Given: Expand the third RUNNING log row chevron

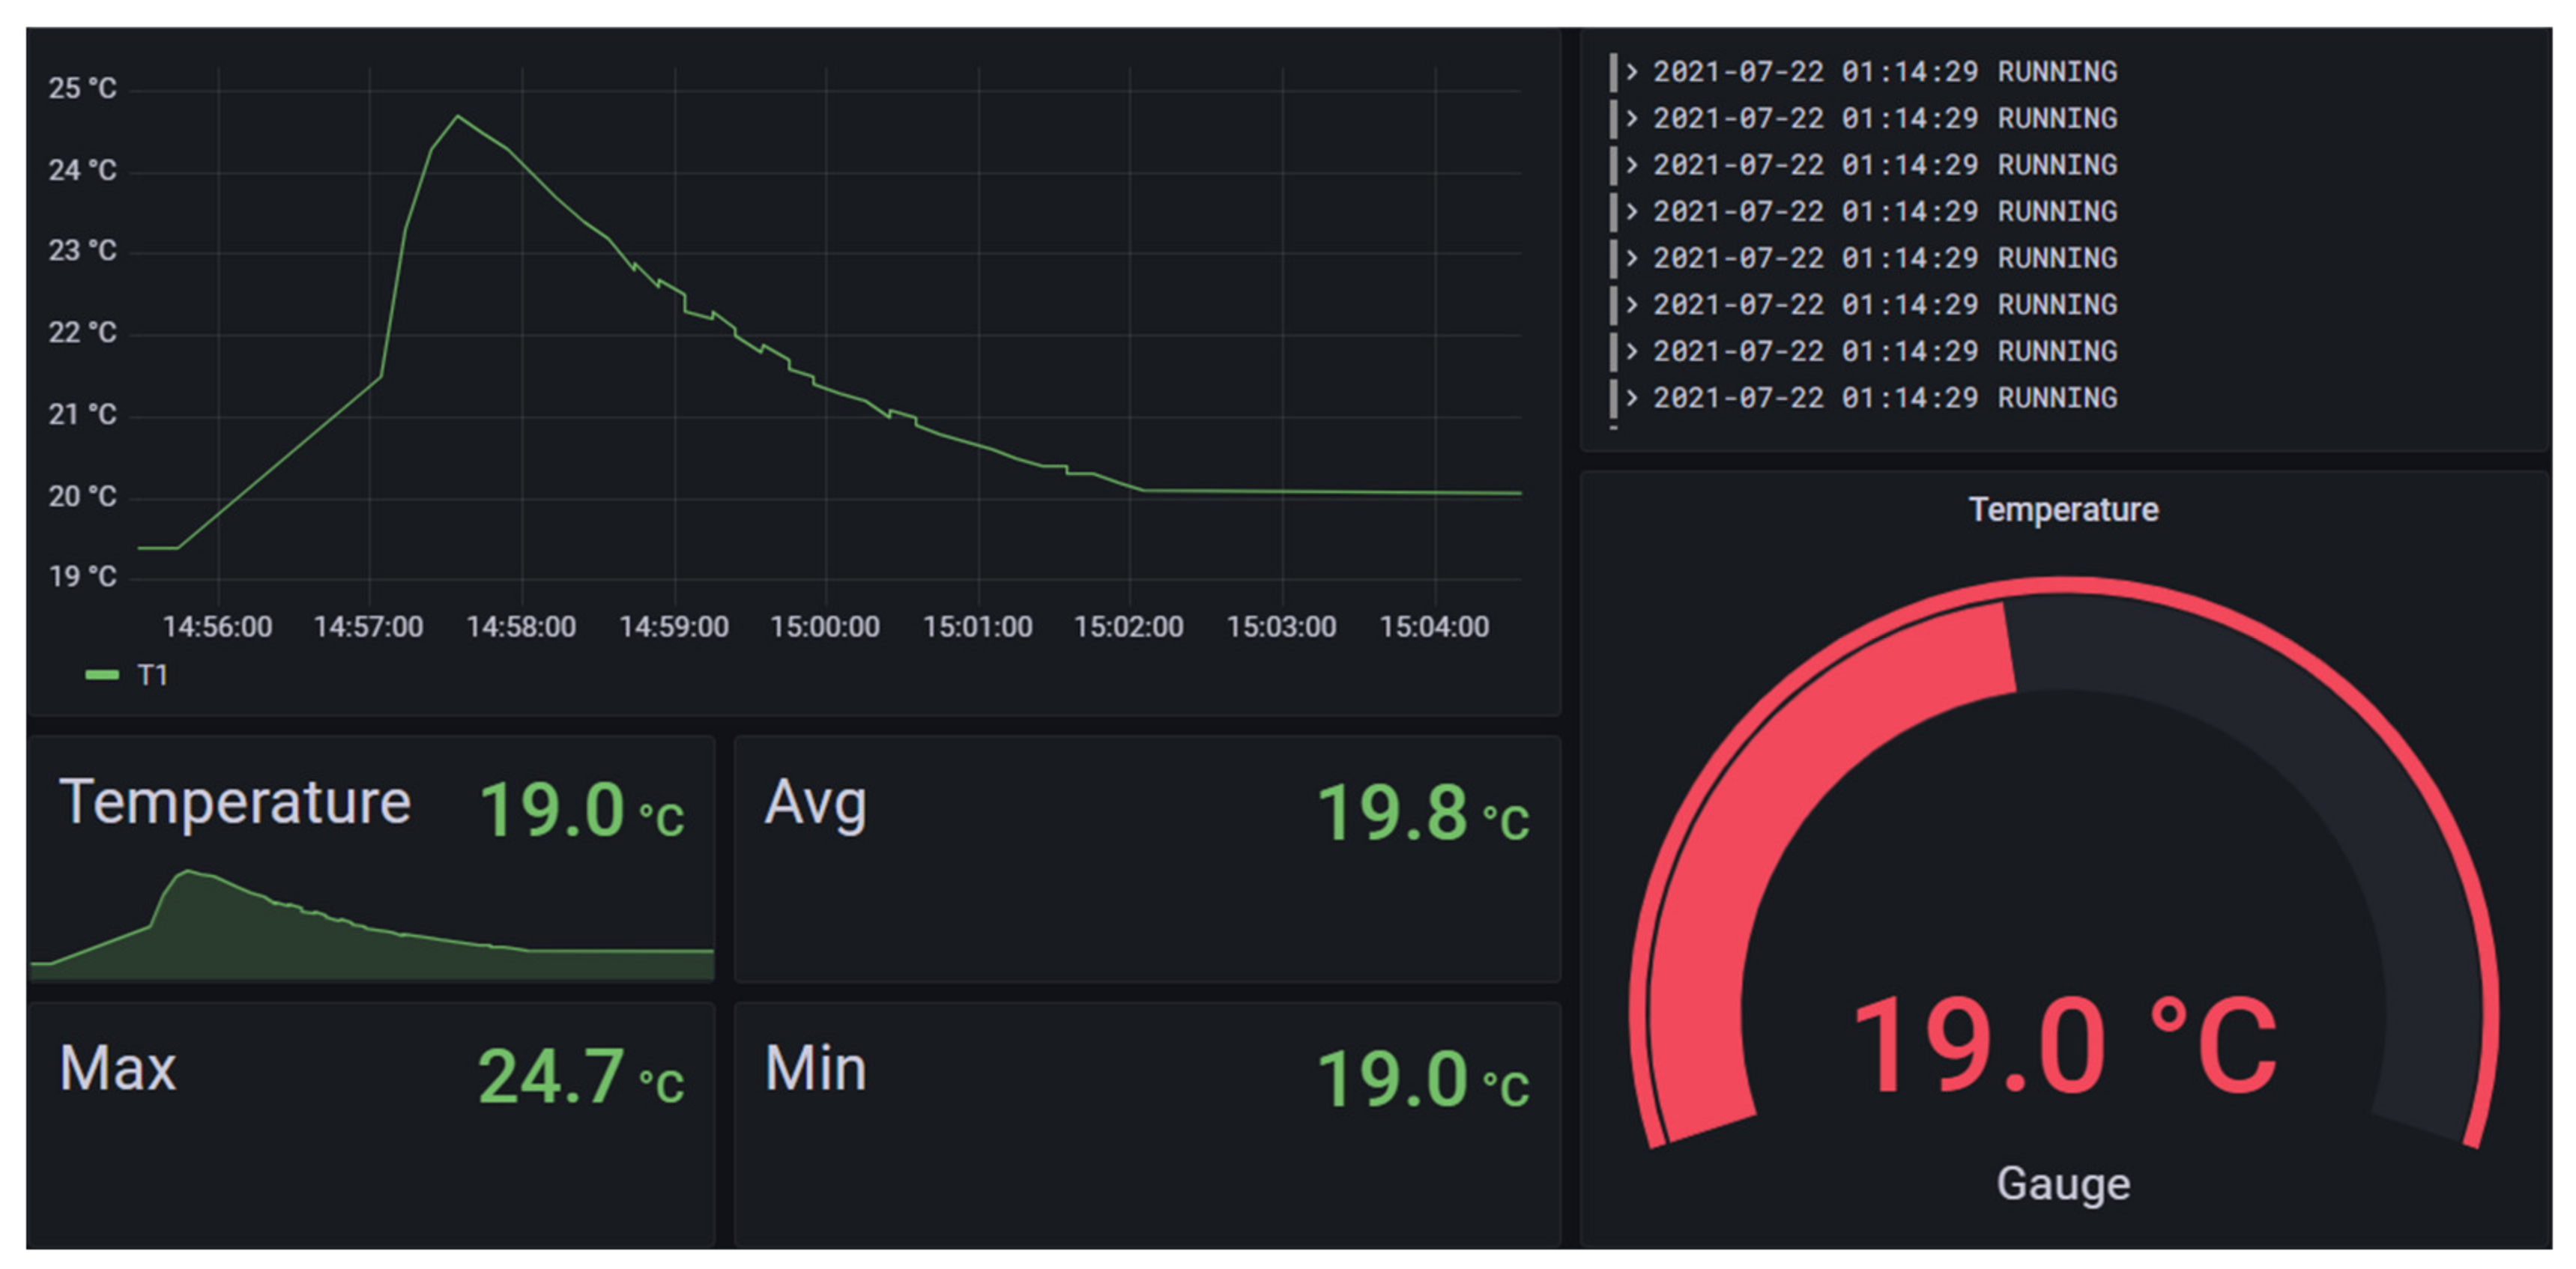Looking at the screenshot, I should (x=1632, y=165).
